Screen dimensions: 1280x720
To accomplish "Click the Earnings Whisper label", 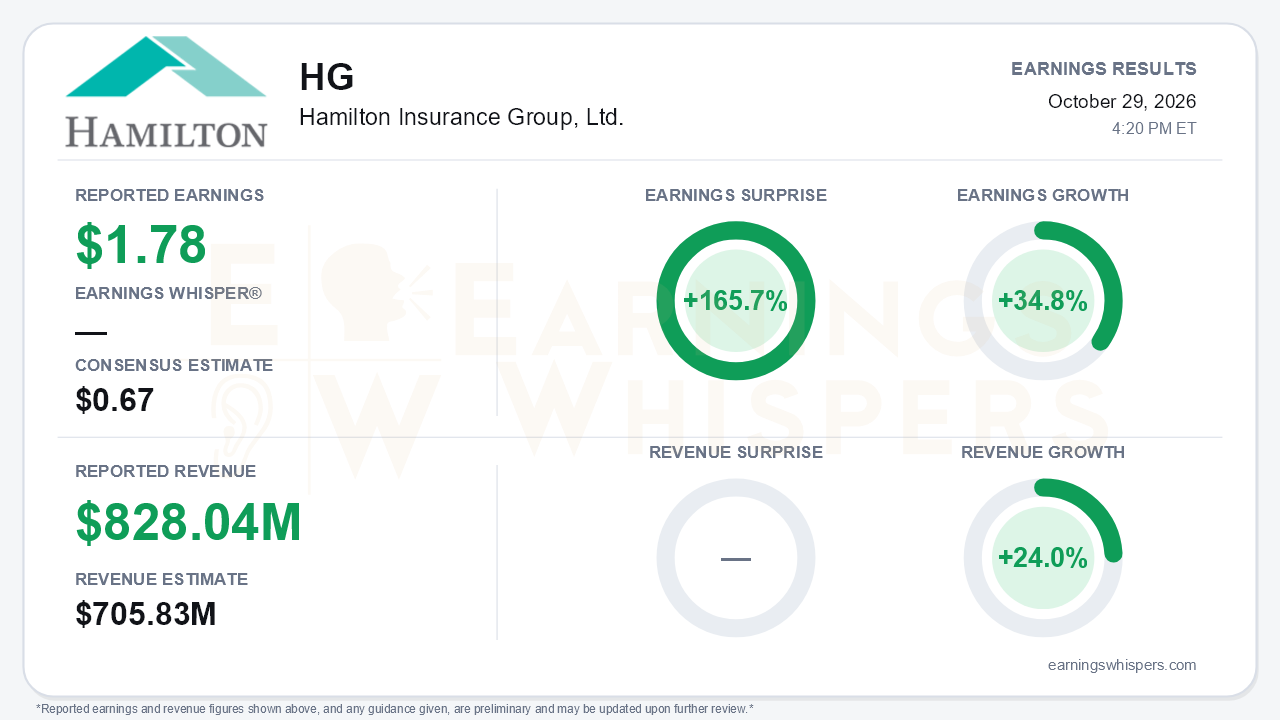I will coord(169,293).
